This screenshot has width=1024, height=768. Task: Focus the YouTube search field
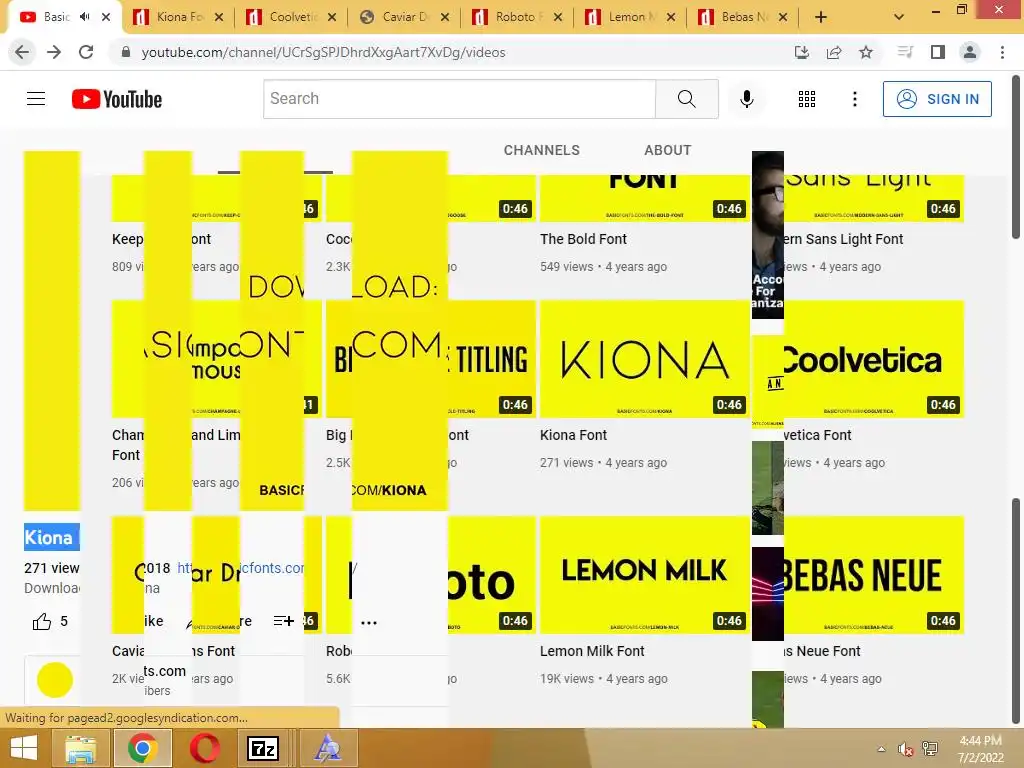(x=459, y=99)
